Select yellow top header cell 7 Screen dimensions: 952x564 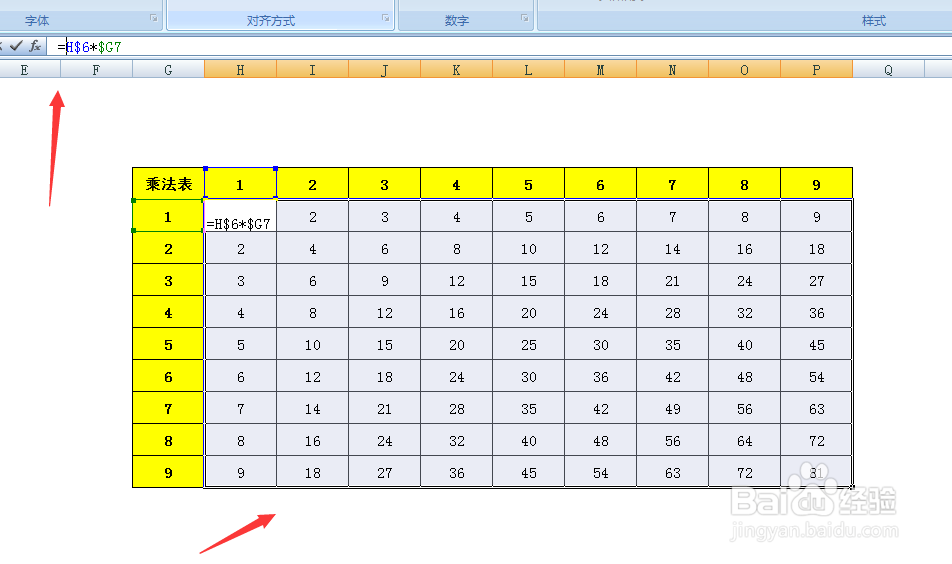672,183
